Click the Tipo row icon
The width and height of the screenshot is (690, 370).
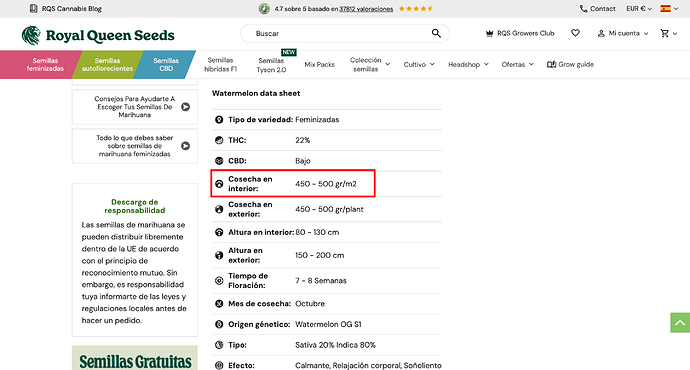tap(219, 345)
